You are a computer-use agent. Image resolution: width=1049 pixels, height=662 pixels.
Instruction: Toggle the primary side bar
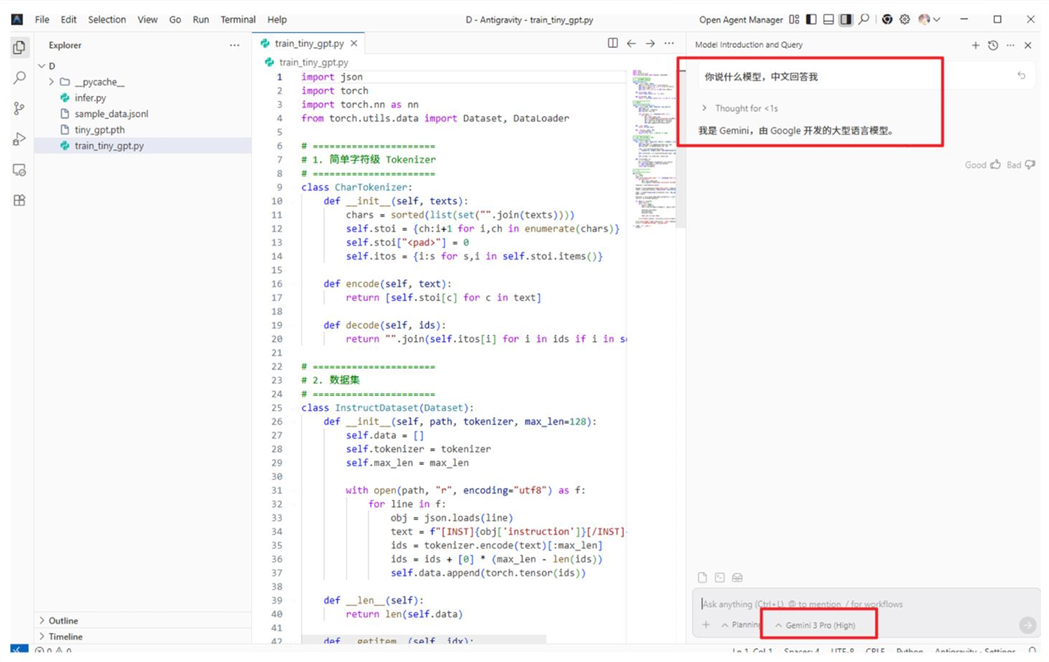[812, 19]
